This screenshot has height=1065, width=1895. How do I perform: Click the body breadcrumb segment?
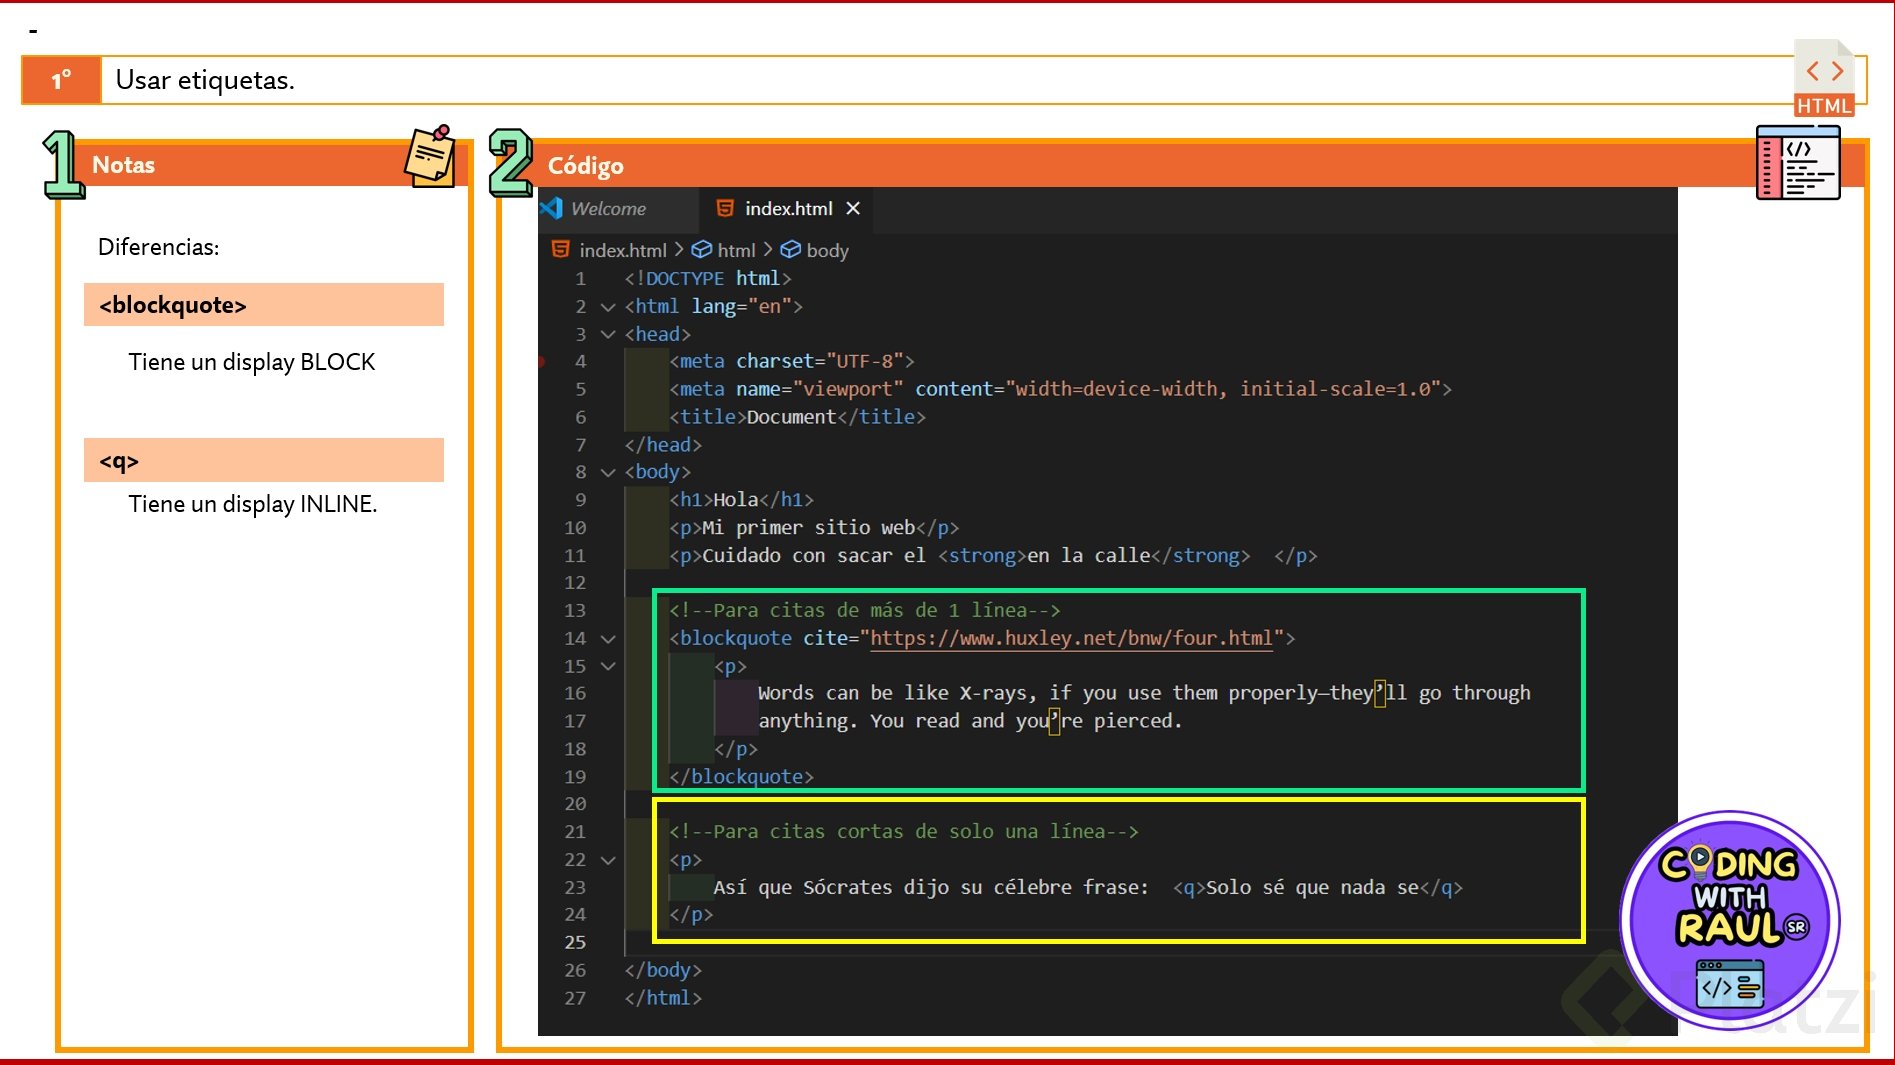click(827, 250)
